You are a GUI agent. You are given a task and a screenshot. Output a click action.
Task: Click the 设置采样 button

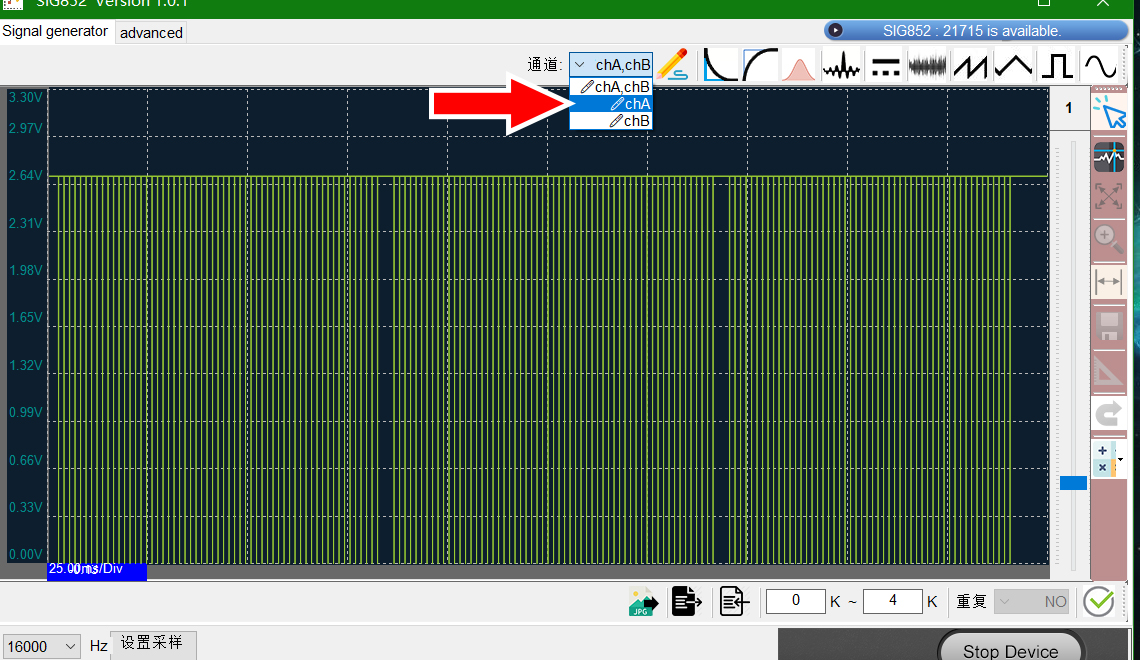coord(153,643)
